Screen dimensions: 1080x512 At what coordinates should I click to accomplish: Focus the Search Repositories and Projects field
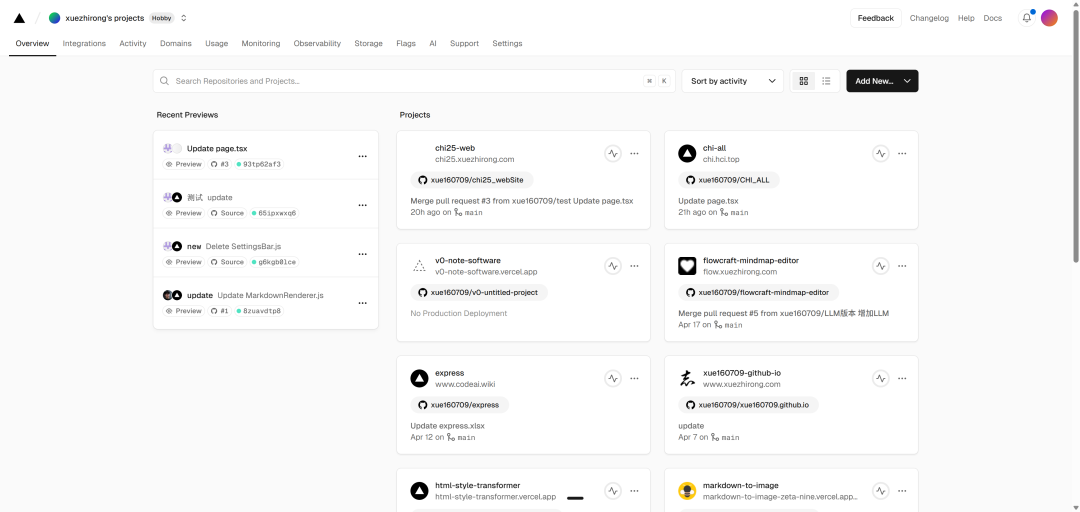tap(414, 81)
